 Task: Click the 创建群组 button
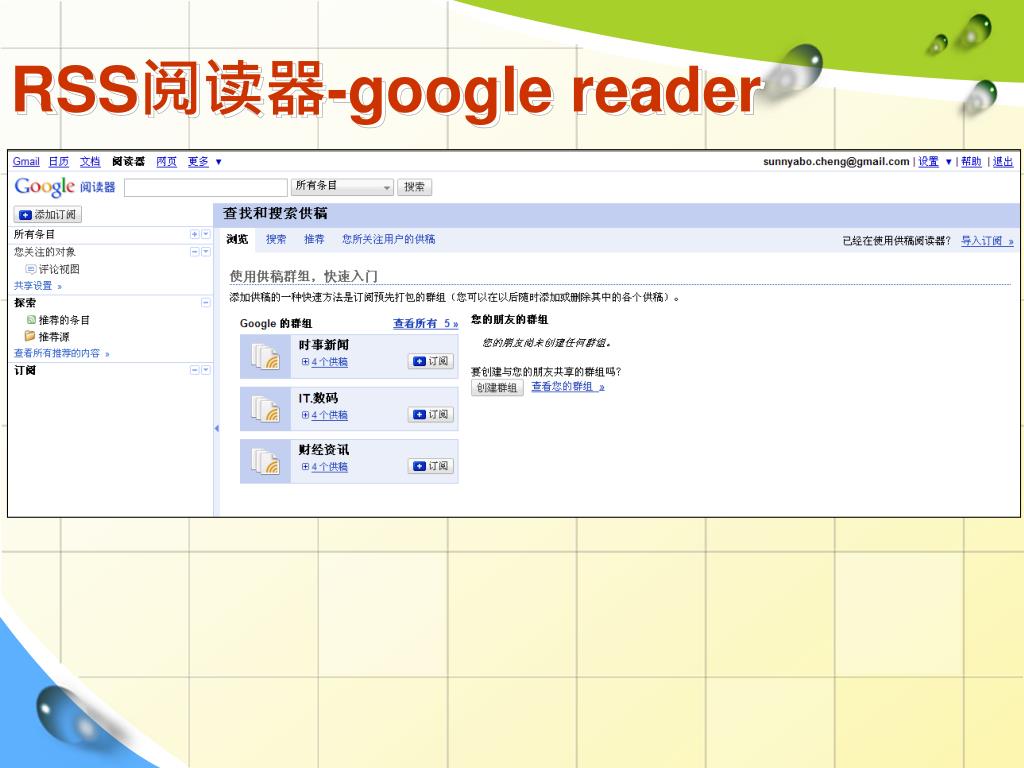(497, 388)
